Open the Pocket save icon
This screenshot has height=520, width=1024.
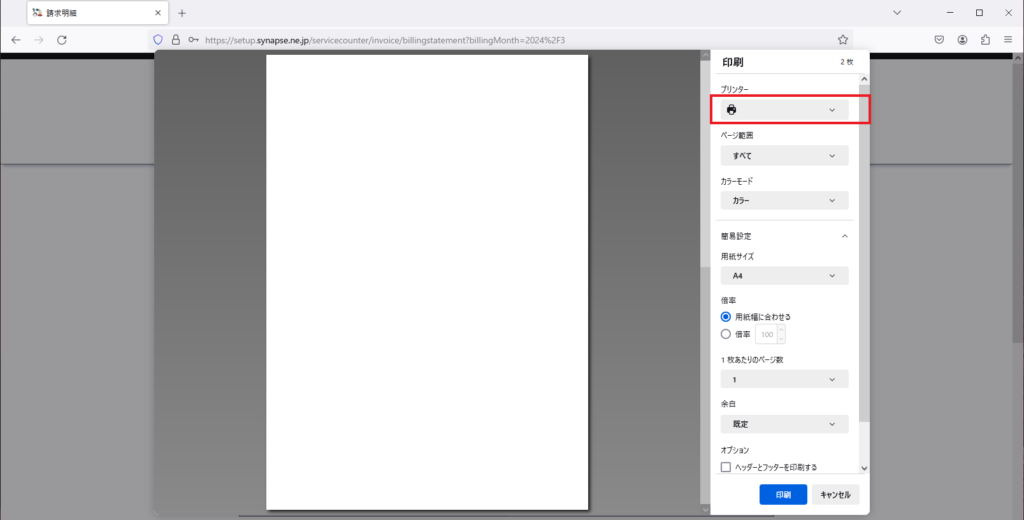point(939,40)
